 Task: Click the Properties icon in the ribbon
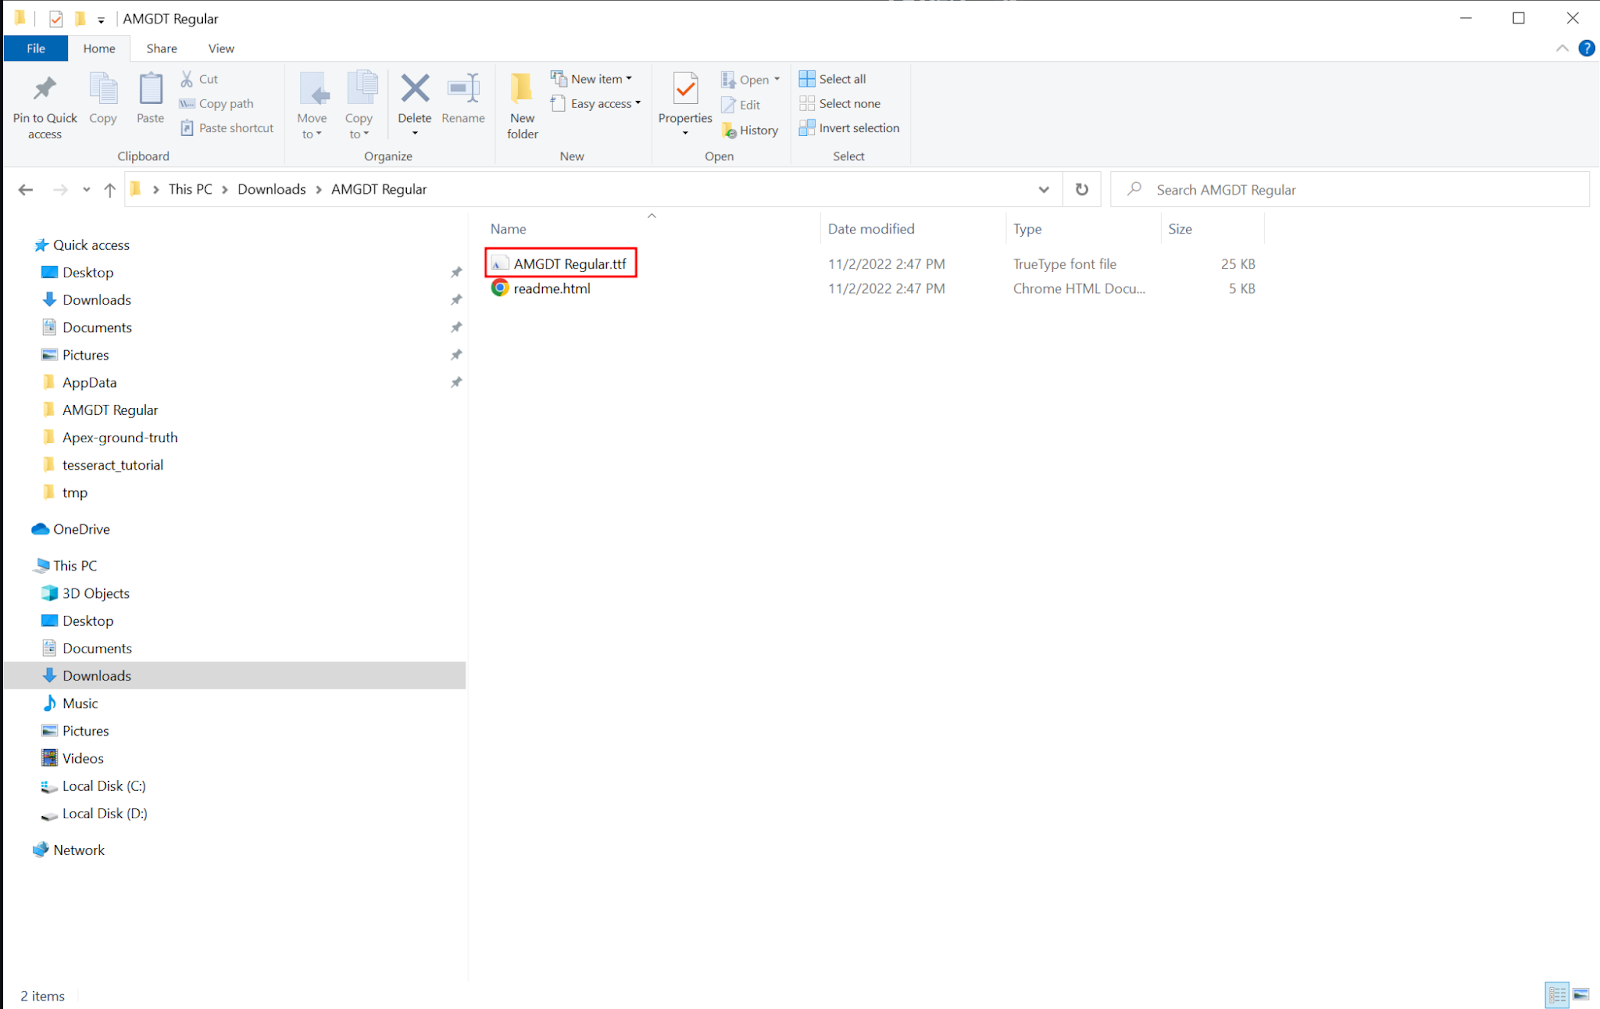(x=685, y=90)
